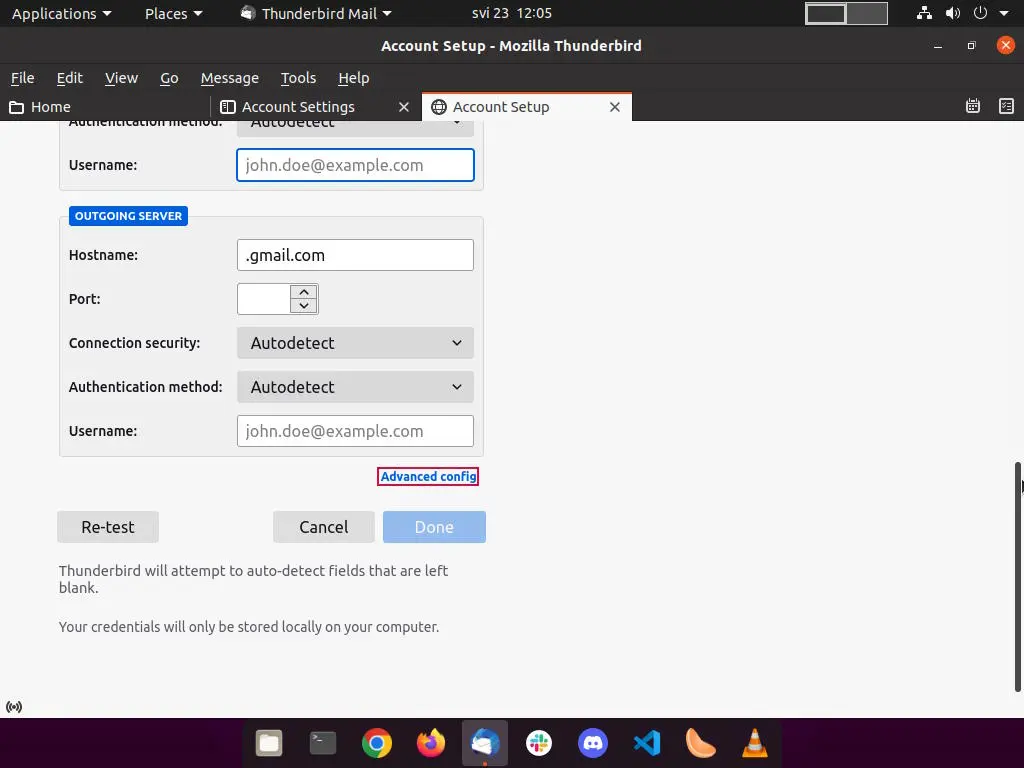This screenshot has width=1024, height=768.
Task: Click the Done button
Action: 434,527
